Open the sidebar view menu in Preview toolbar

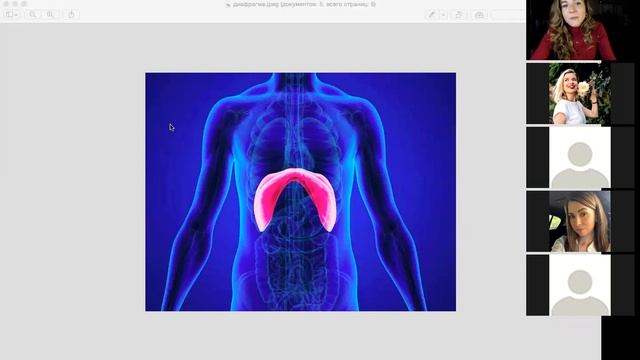tap(11, 15)
